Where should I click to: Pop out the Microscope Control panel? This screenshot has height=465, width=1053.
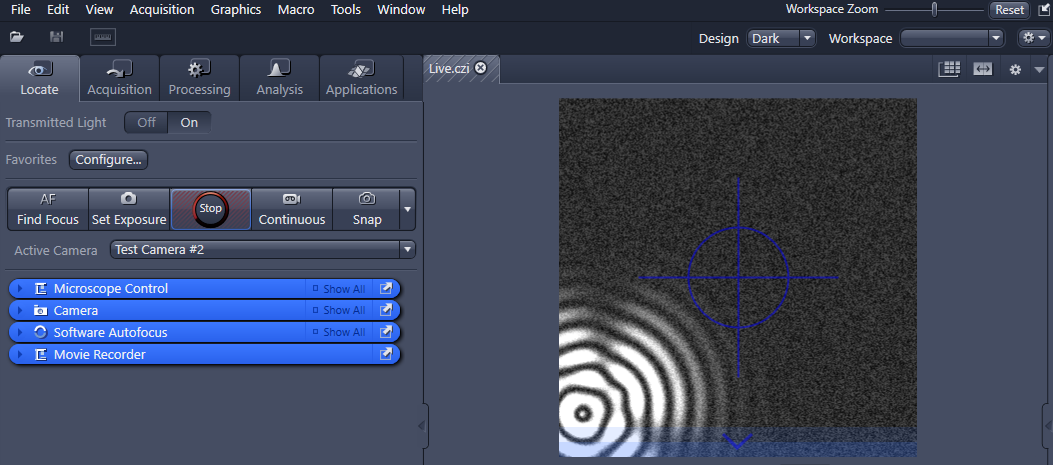[x=386, y=289]
